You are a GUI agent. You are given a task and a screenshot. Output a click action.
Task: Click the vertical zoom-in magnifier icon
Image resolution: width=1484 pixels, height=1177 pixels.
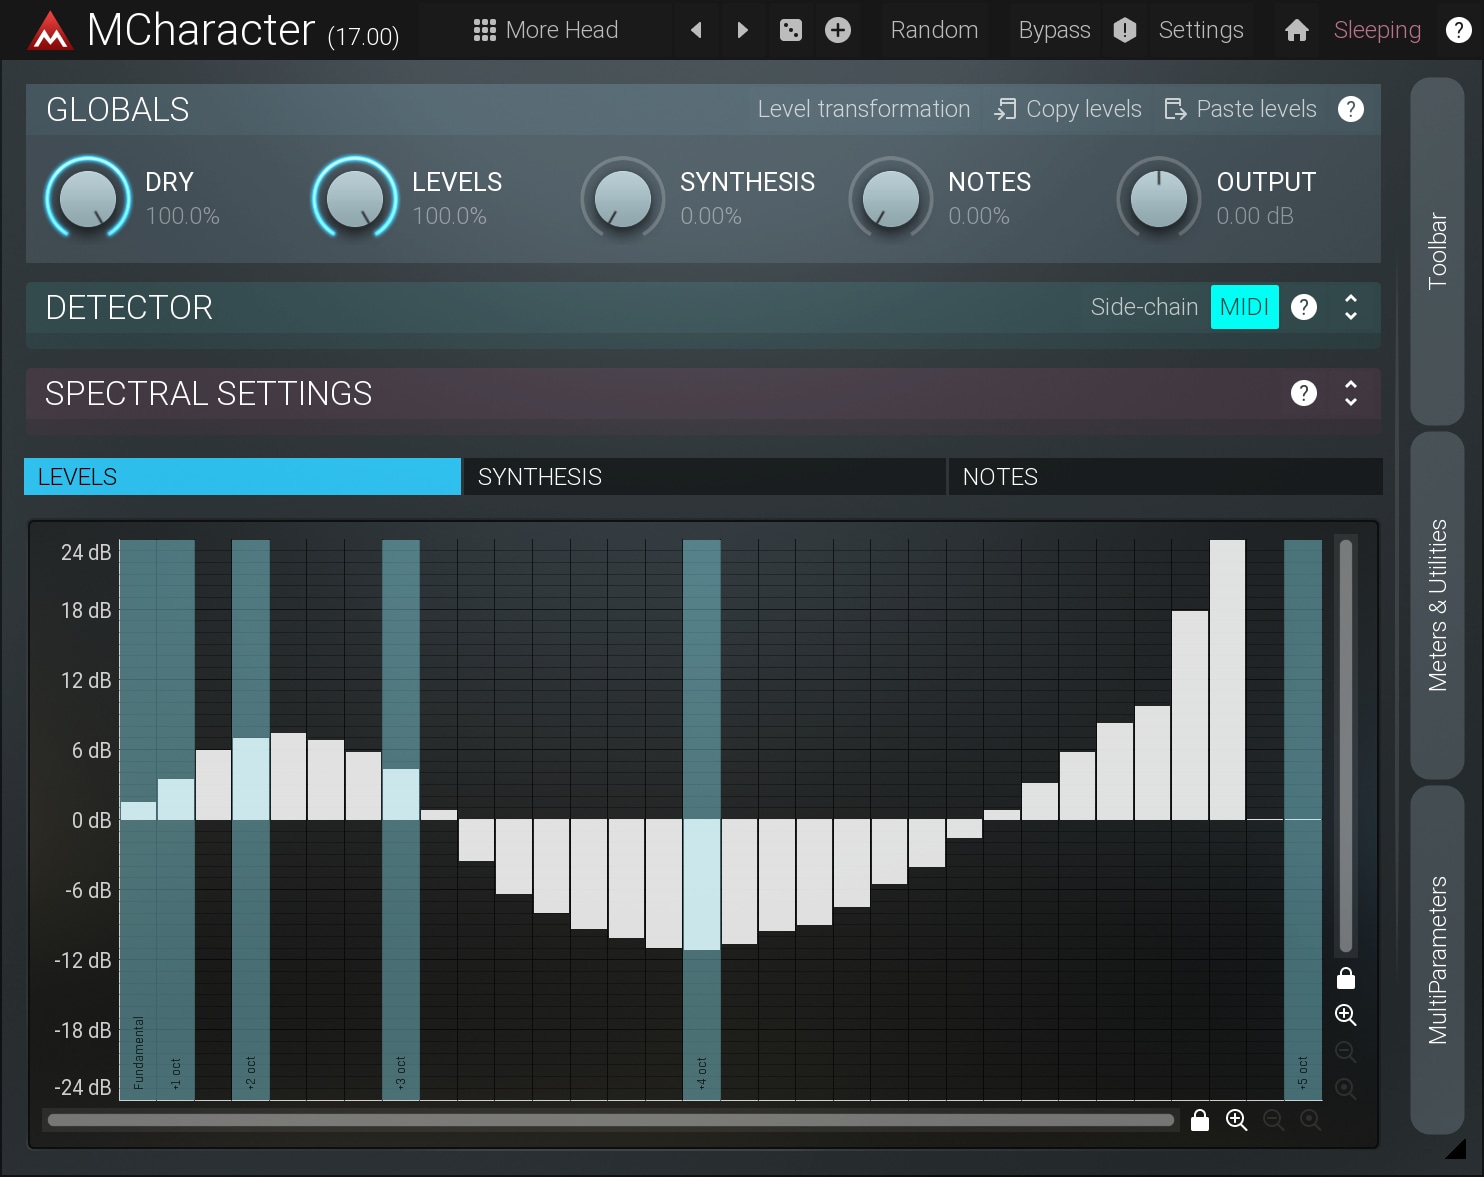(1346, 1015)
